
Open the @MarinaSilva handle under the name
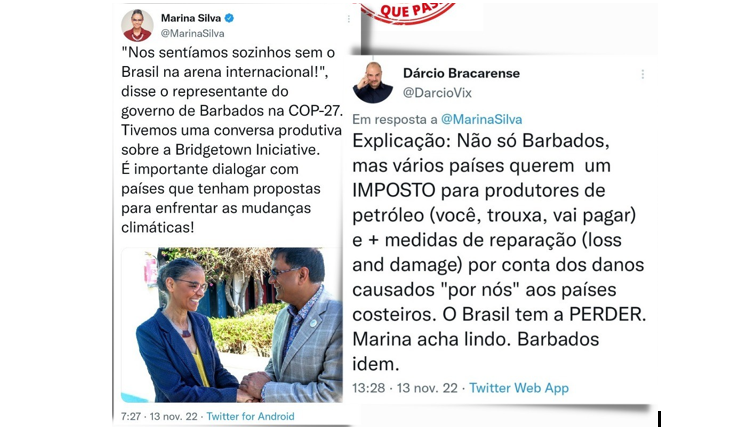click(x=193, y=33)
